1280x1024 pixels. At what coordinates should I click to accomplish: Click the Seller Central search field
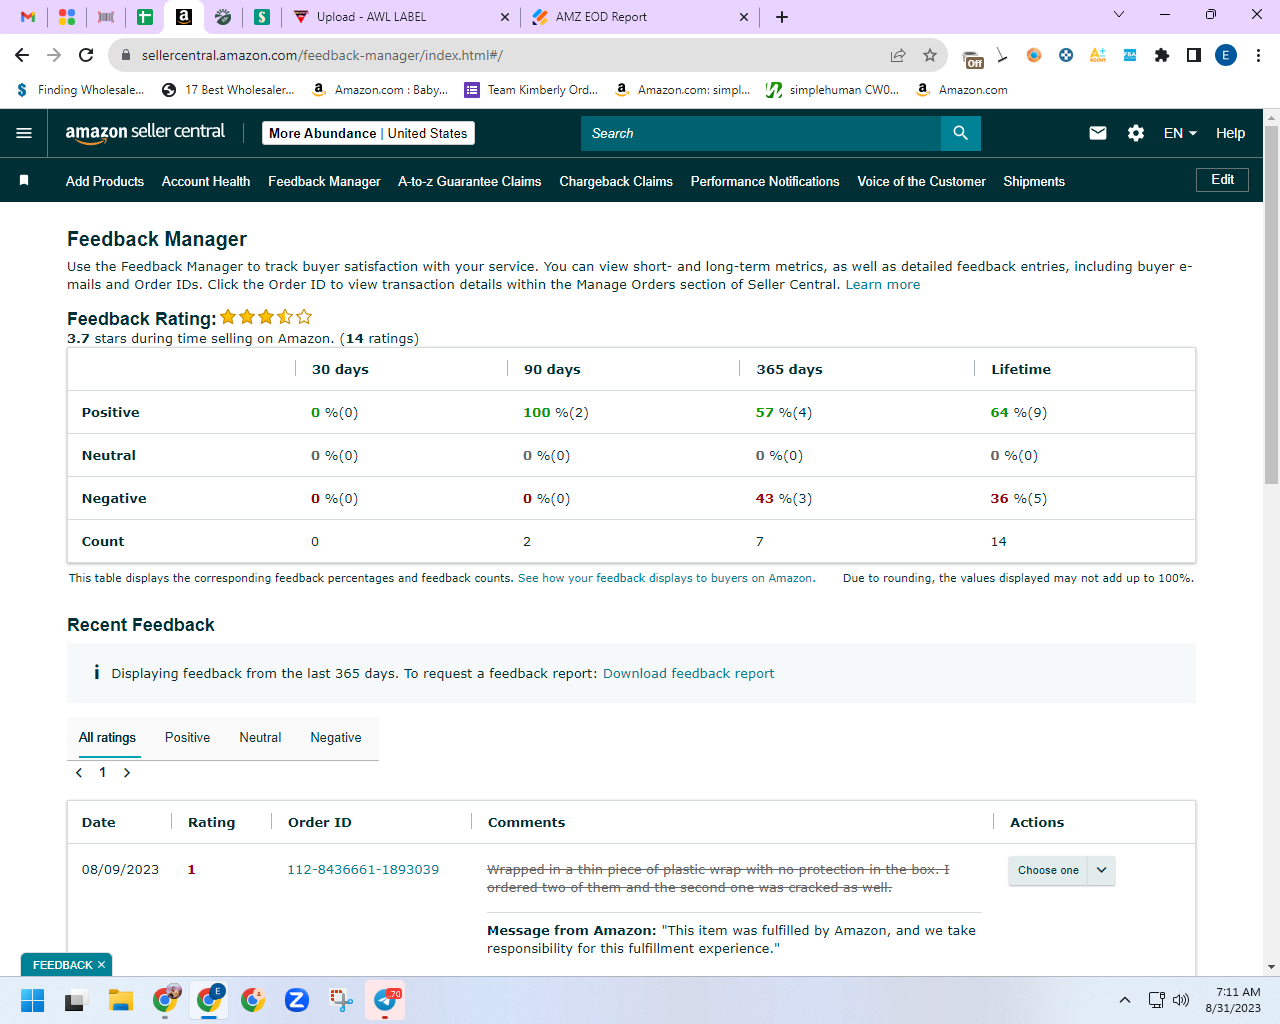point(761,133)
